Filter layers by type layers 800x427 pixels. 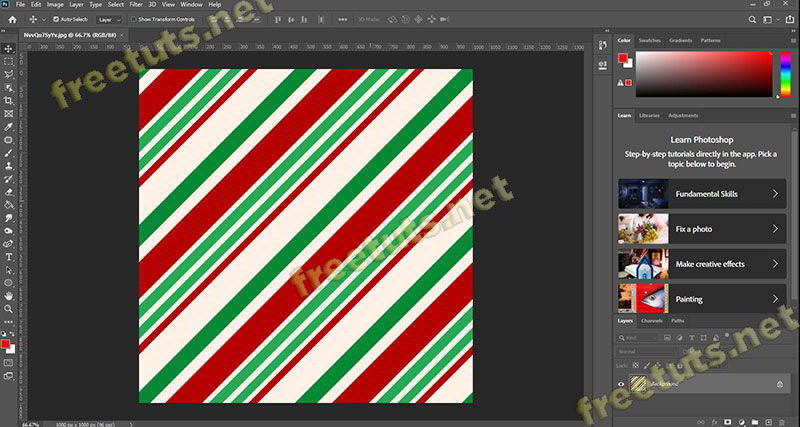(x=692, y=338)
